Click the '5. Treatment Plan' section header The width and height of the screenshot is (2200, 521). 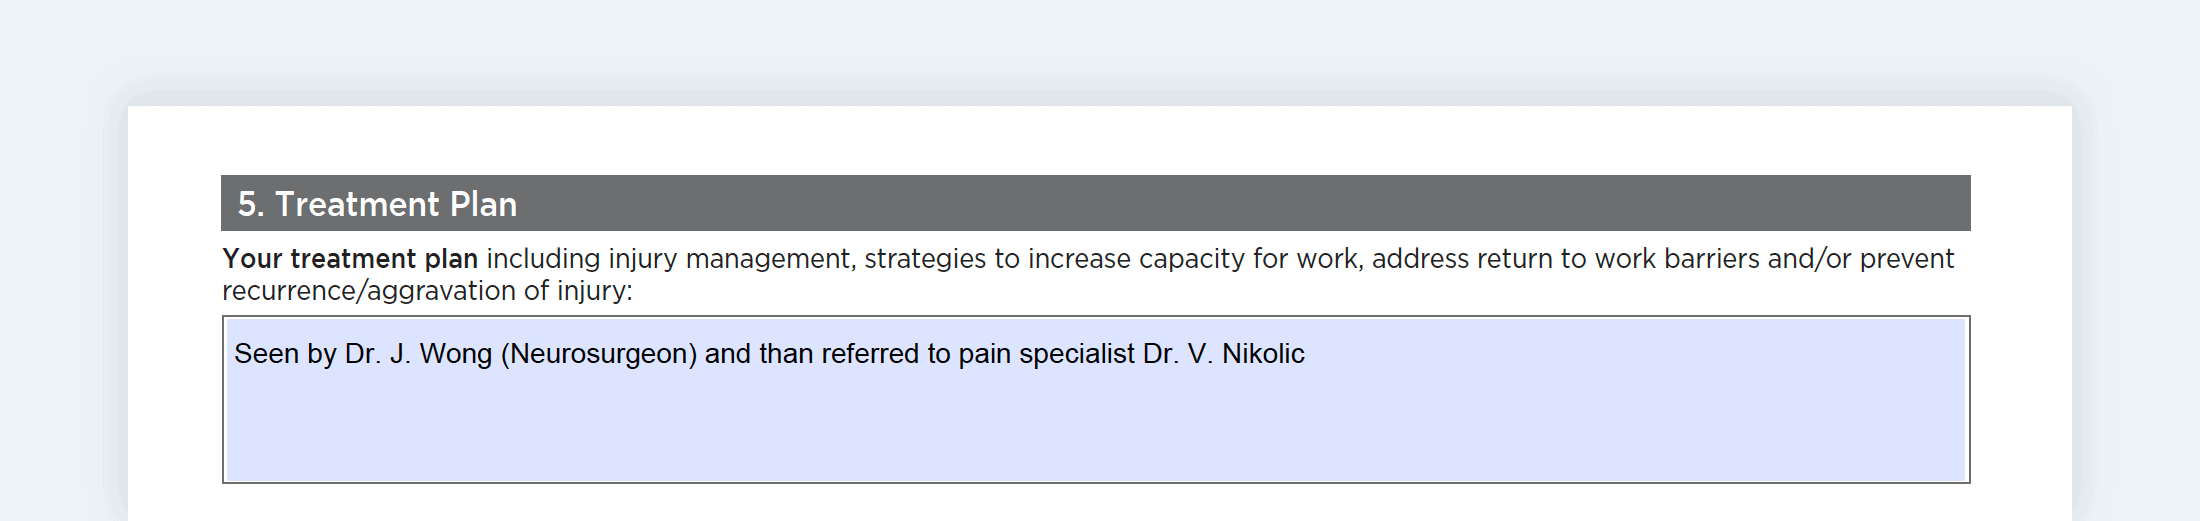click(1095, 203)
